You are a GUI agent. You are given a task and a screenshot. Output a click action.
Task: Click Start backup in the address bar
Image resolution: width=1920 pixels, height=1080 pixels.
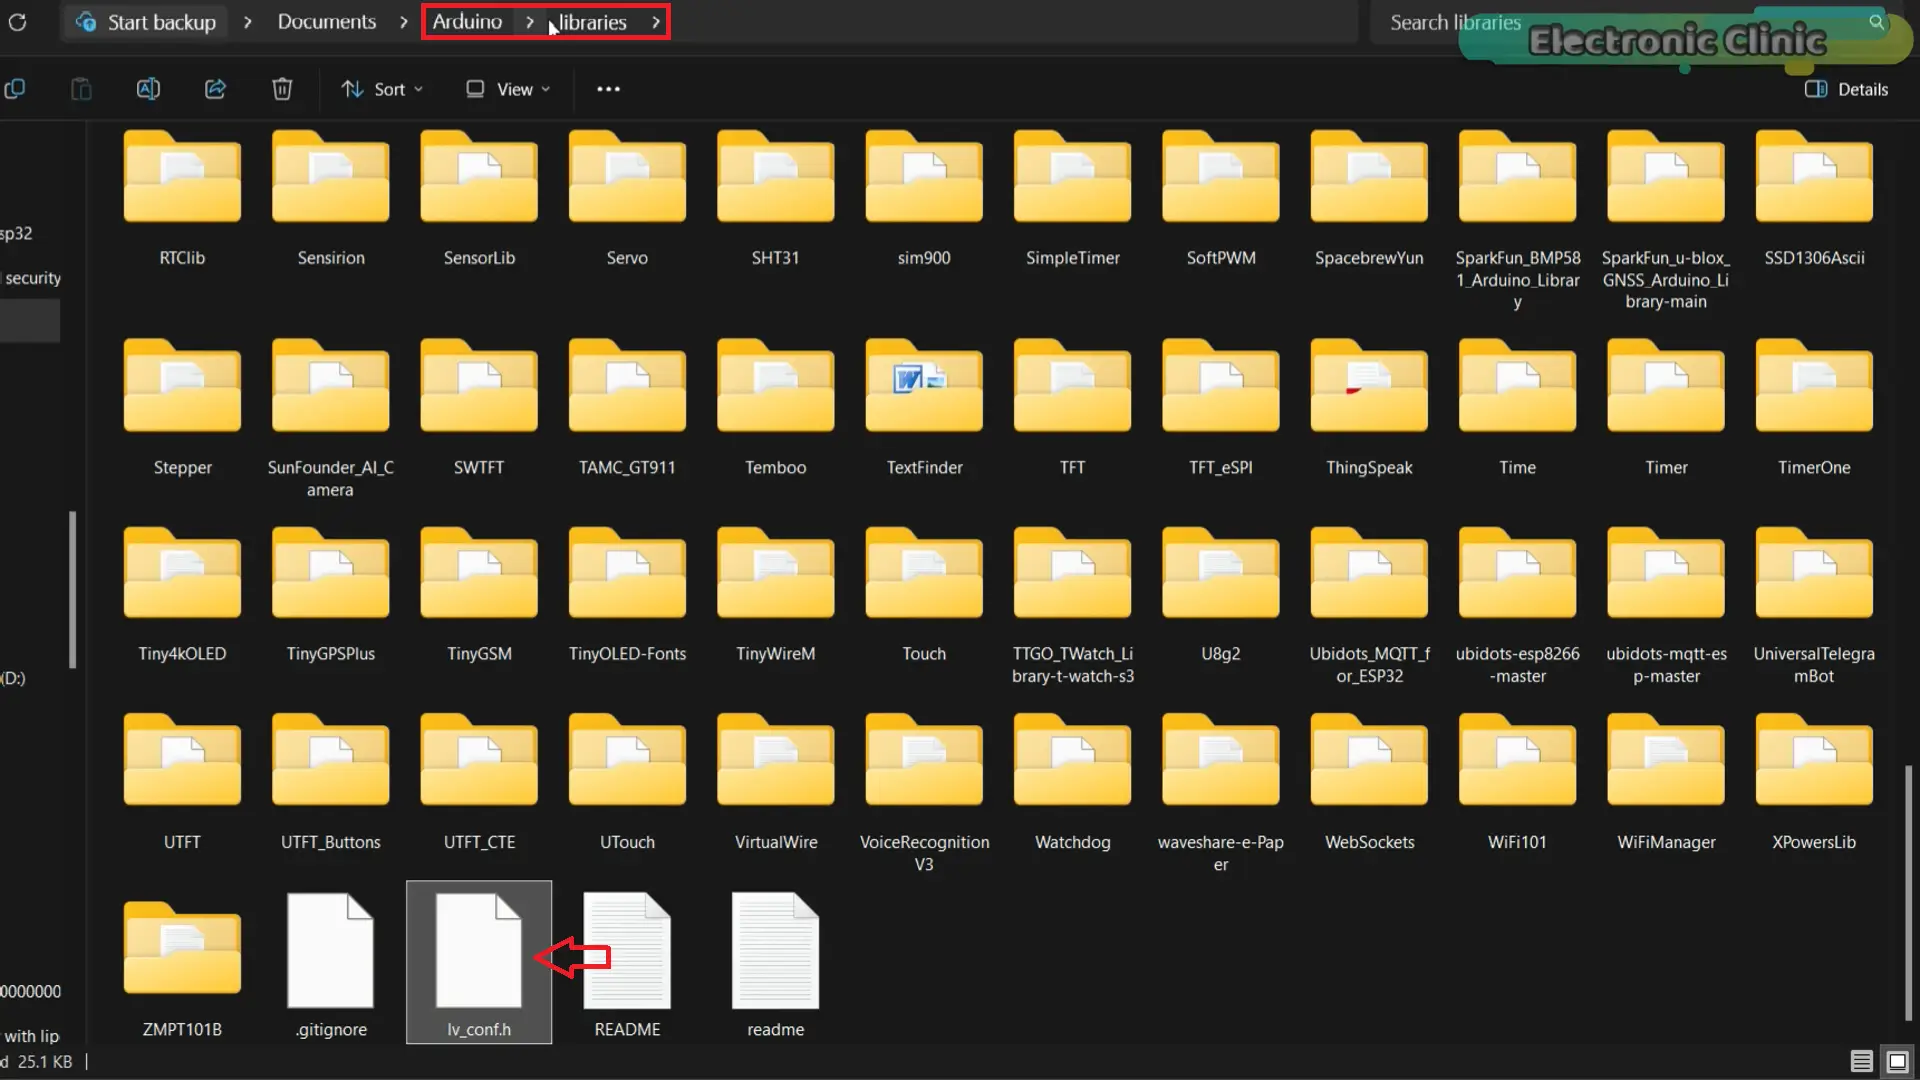click(x=146, y=22)
